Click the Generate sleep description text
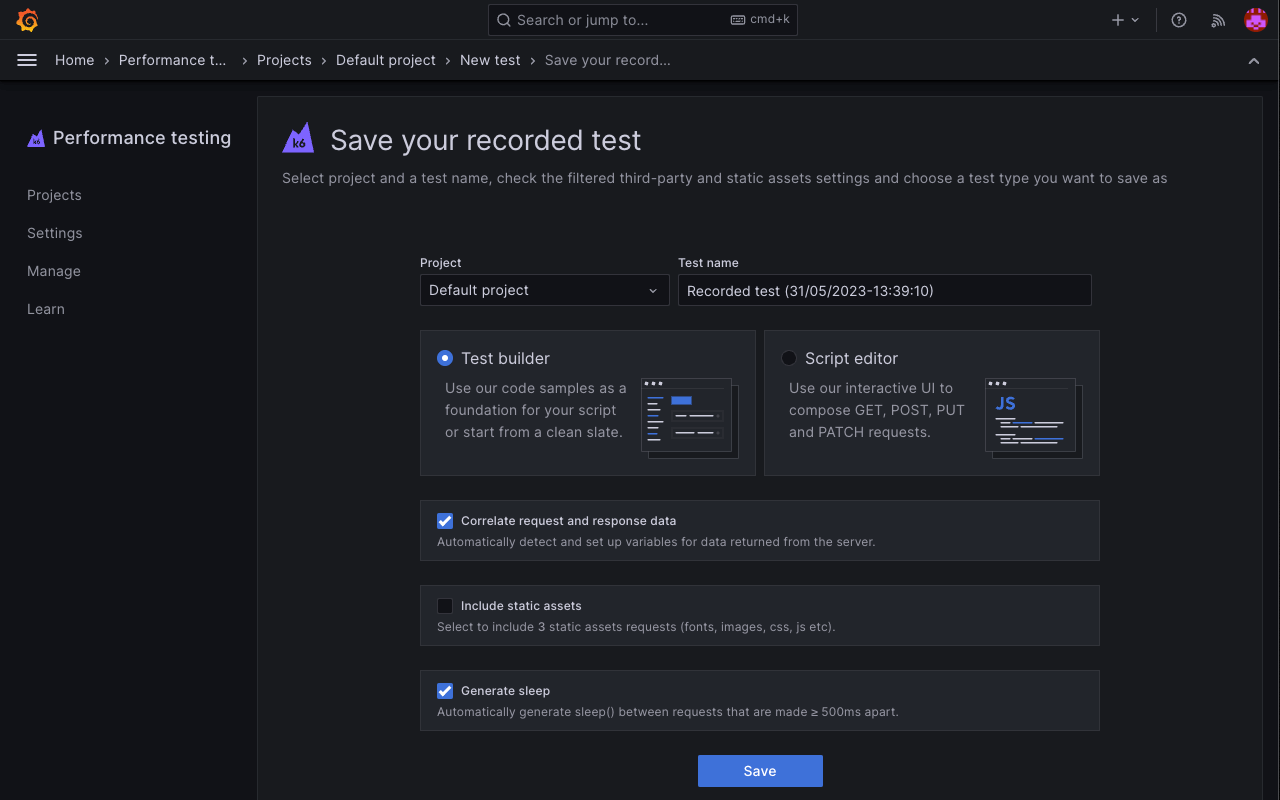Screen dimensions: 1280x800 coord(668,712)
